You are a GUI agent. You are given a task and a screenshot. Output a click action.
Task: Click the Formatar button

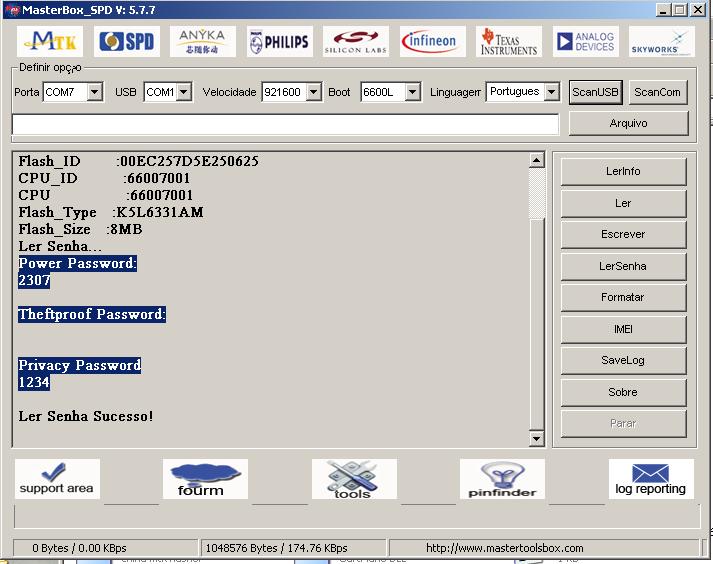(x=623, y=297)
